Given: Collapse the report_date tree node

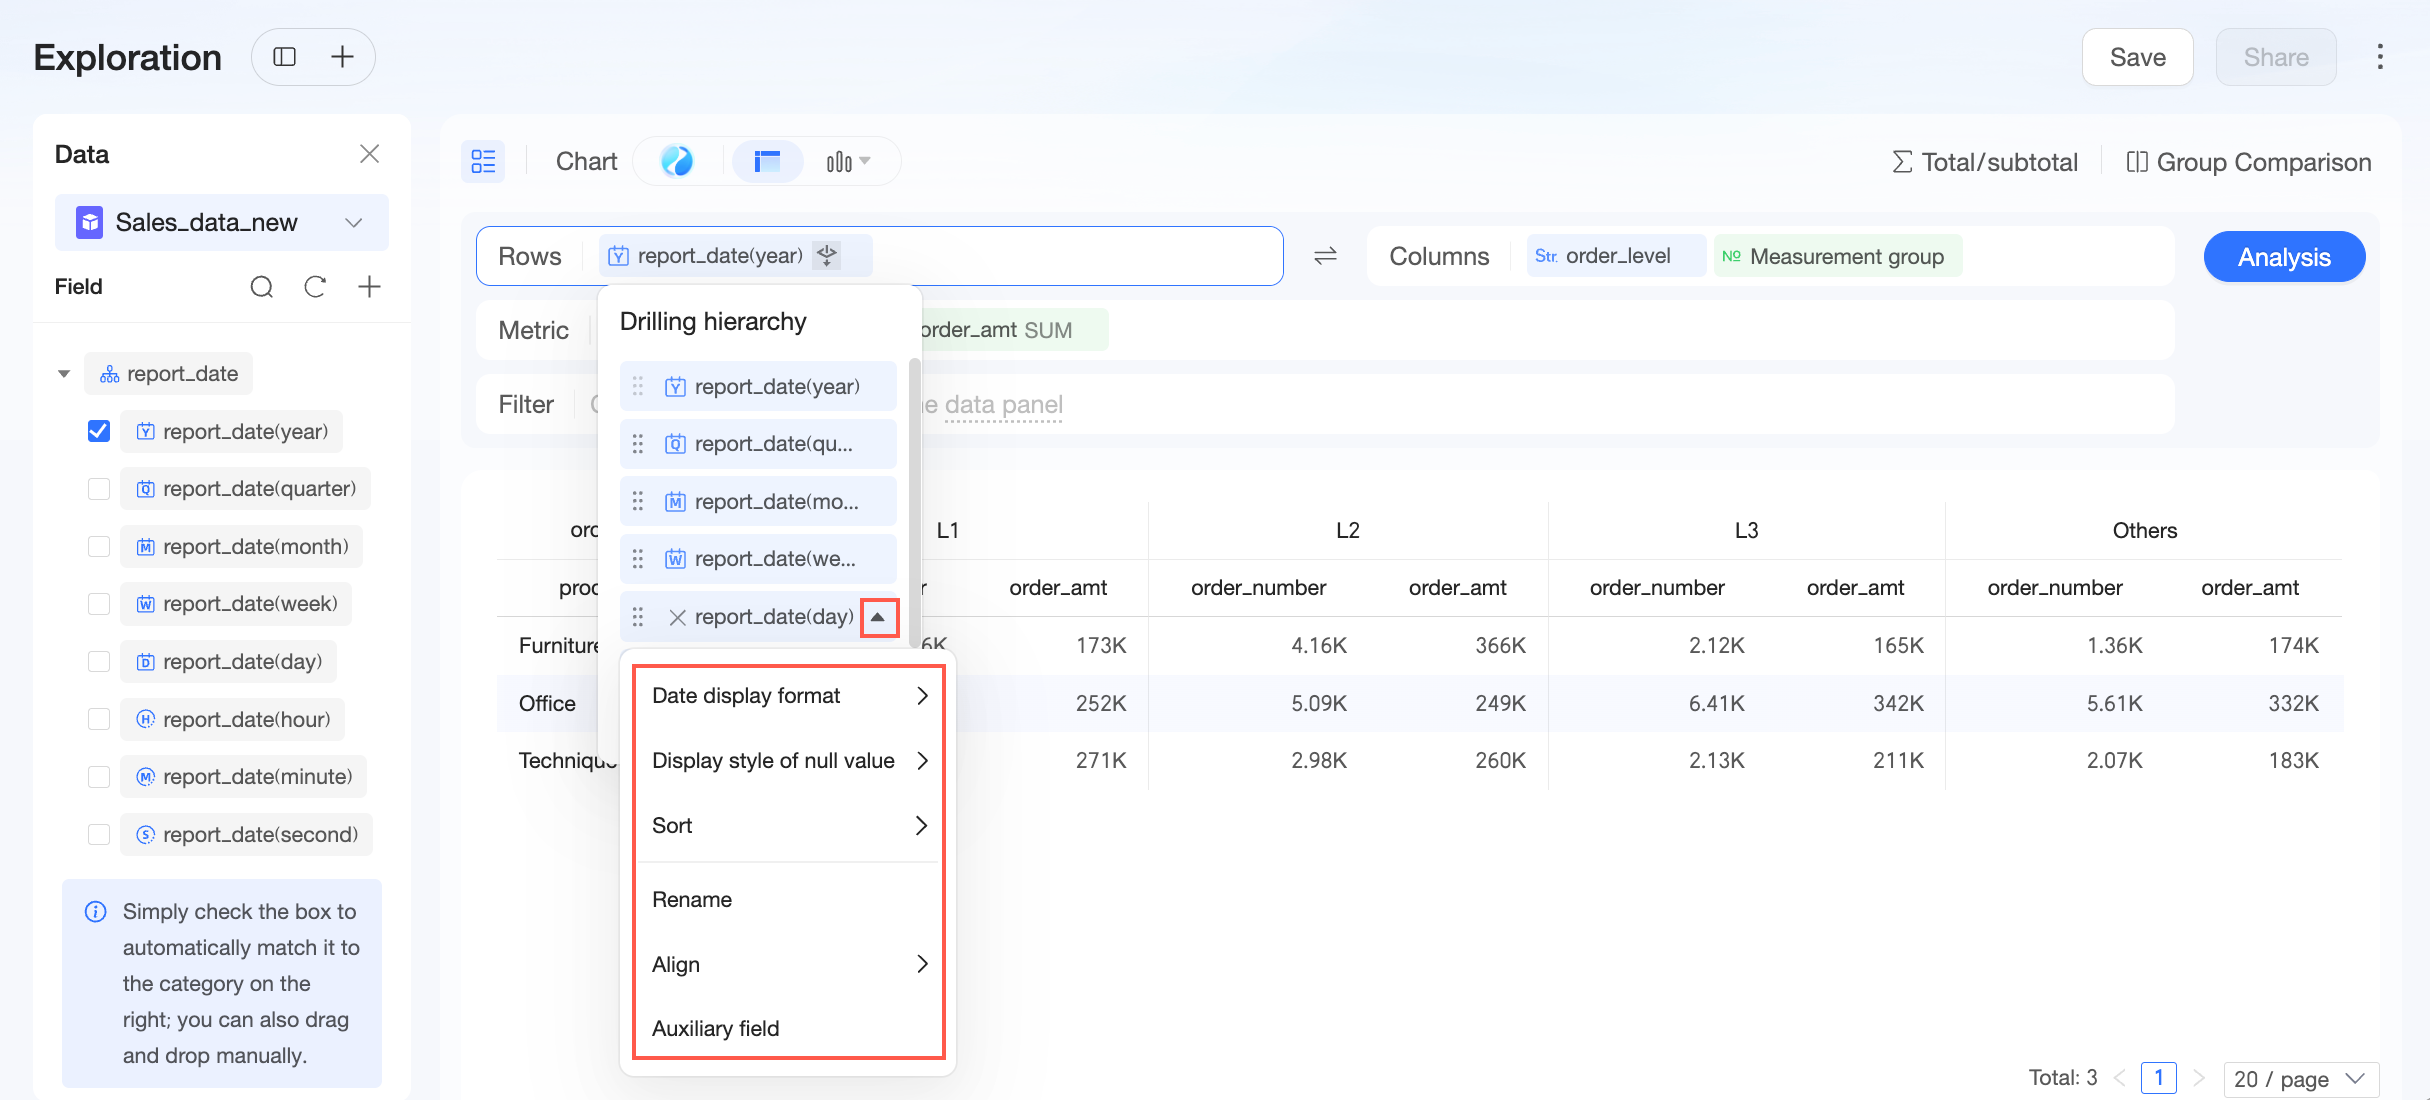Looking at the screenshot, I should tap(64, 374).
